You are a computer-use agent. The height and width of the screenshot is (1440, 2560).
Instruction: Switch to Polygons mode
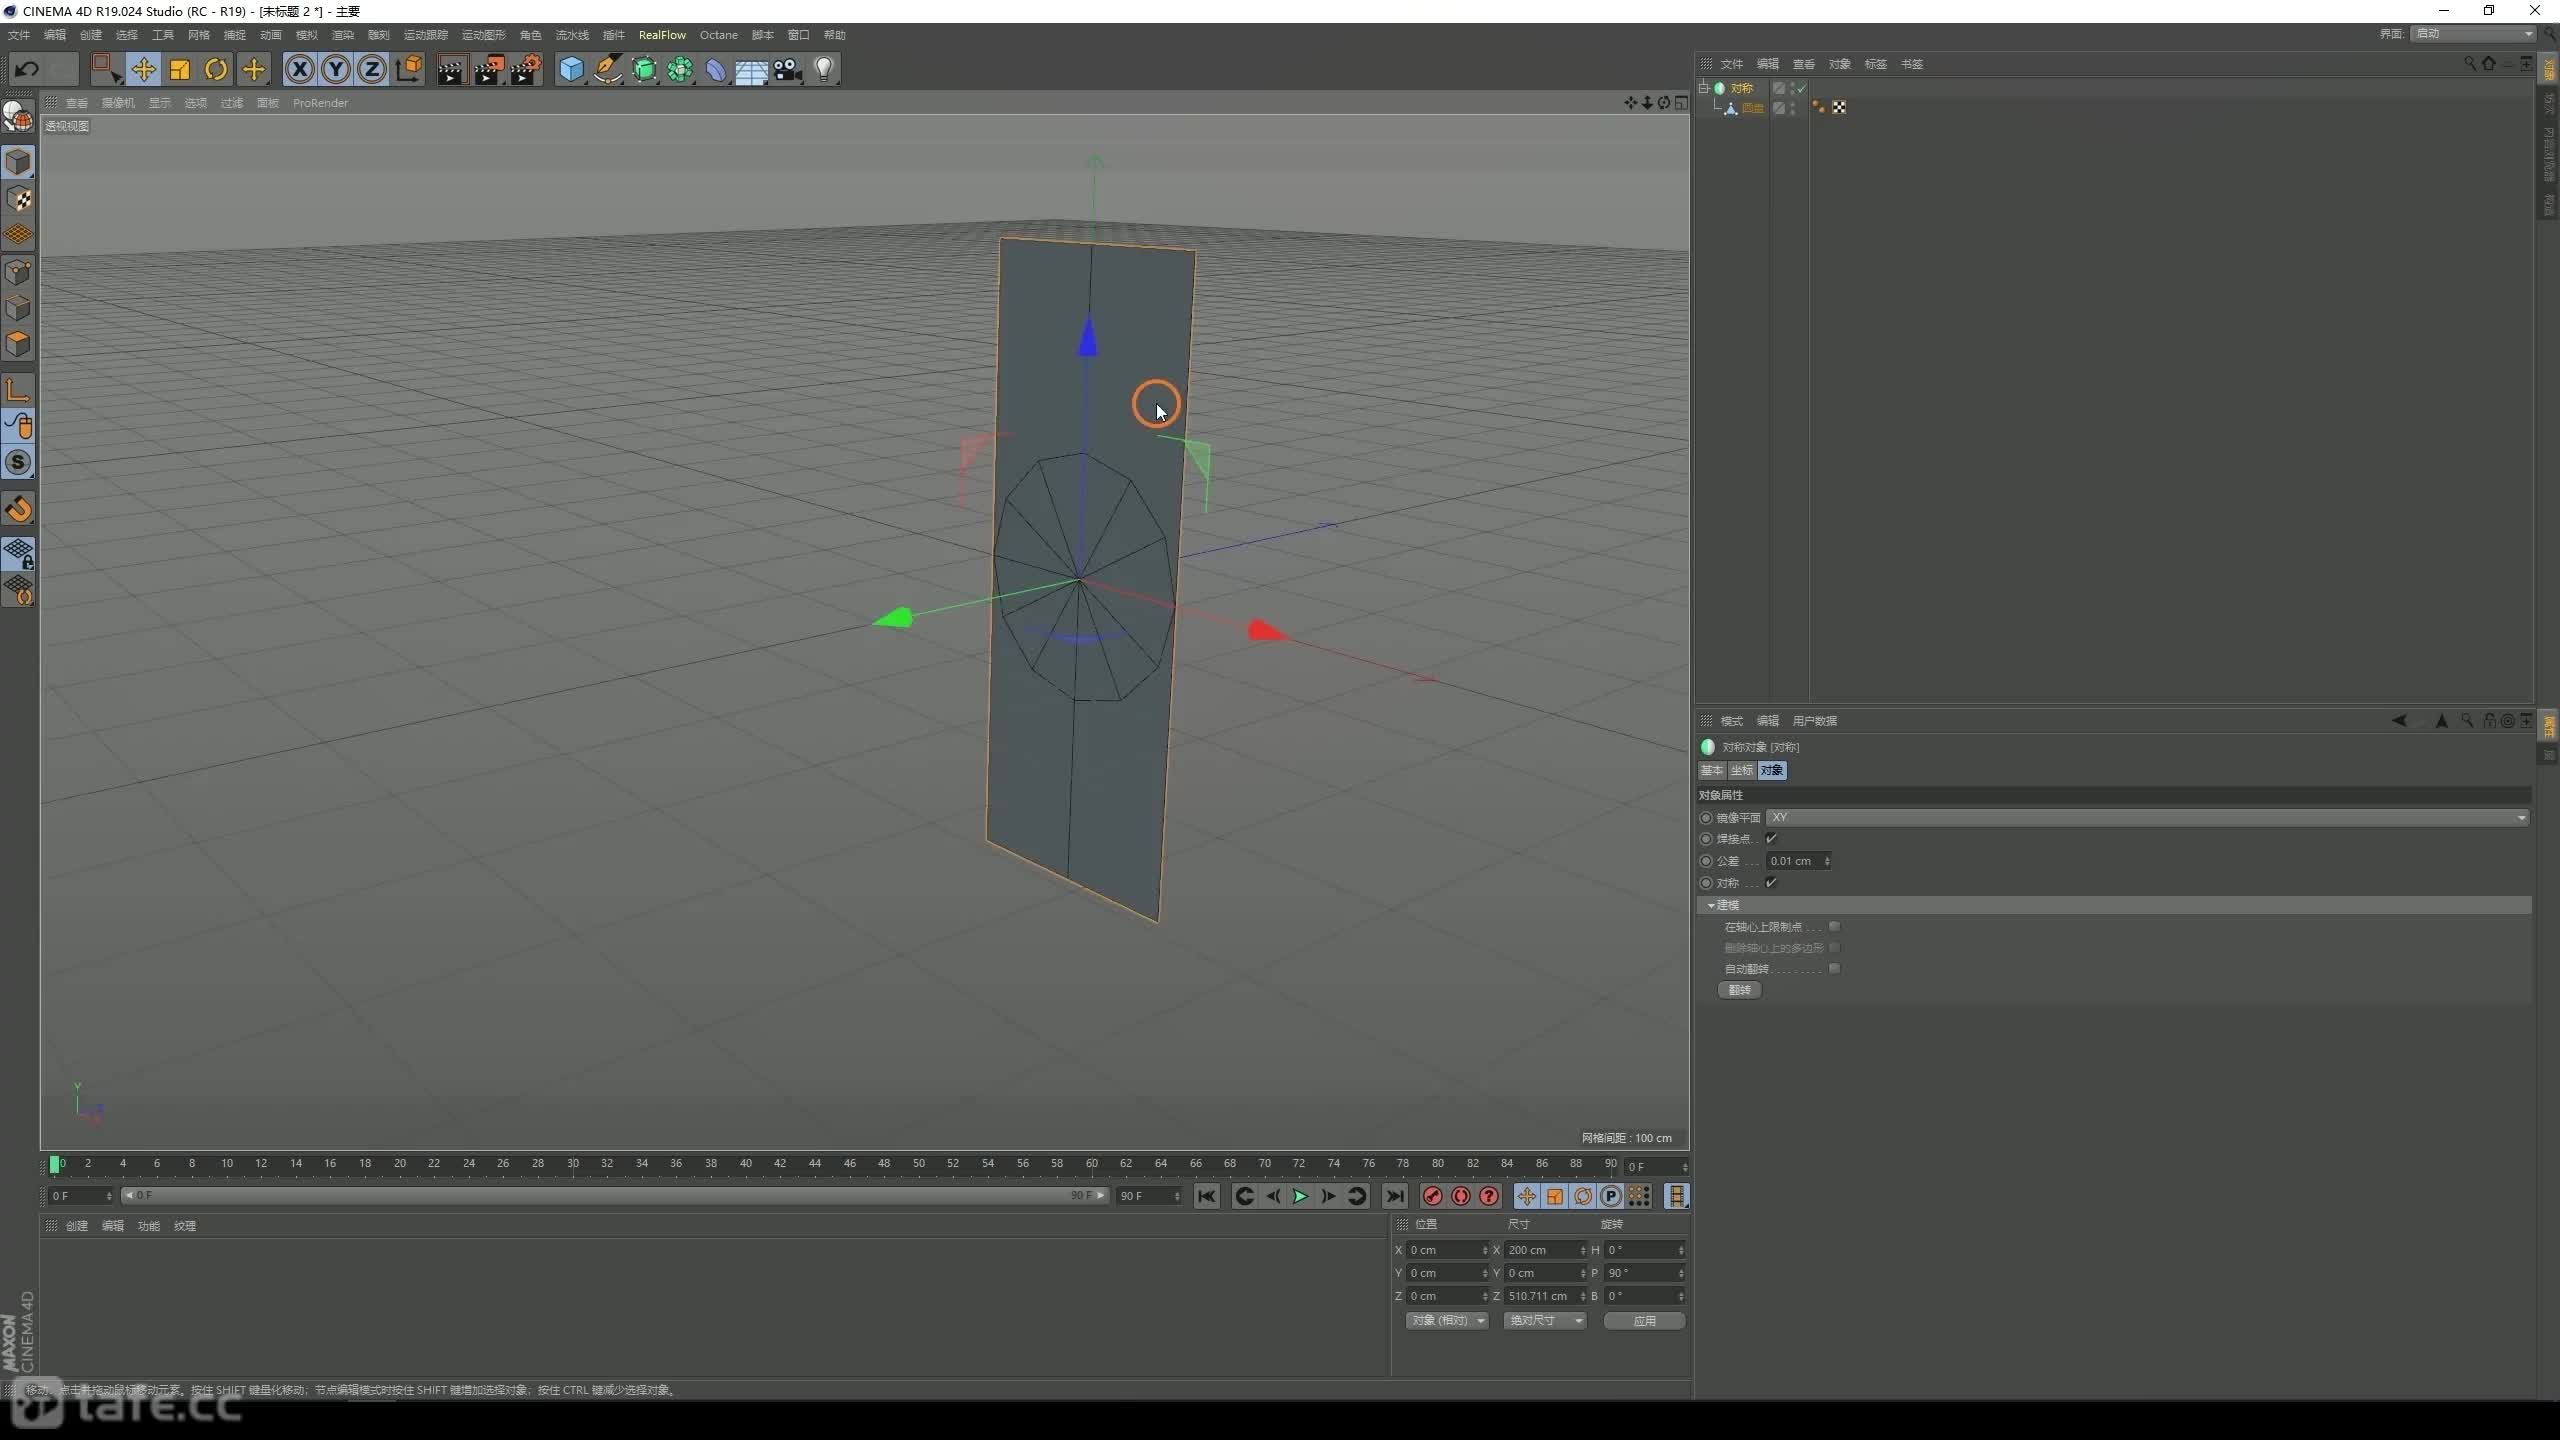[18, 344]
